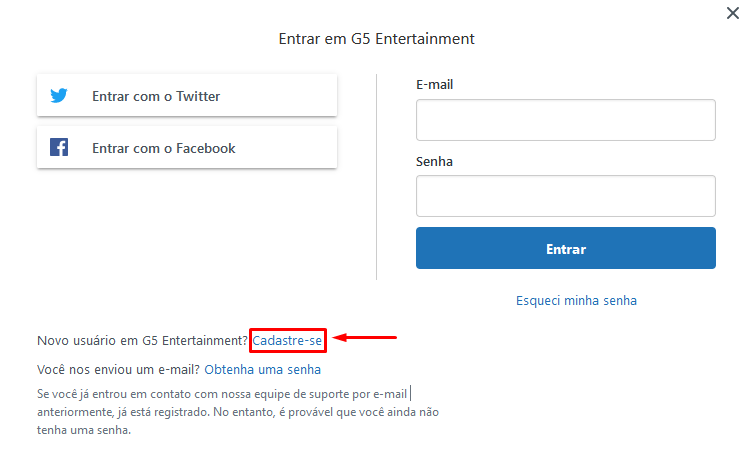
Task: Click the vertical divider between login options
Action: coord(376,177)
